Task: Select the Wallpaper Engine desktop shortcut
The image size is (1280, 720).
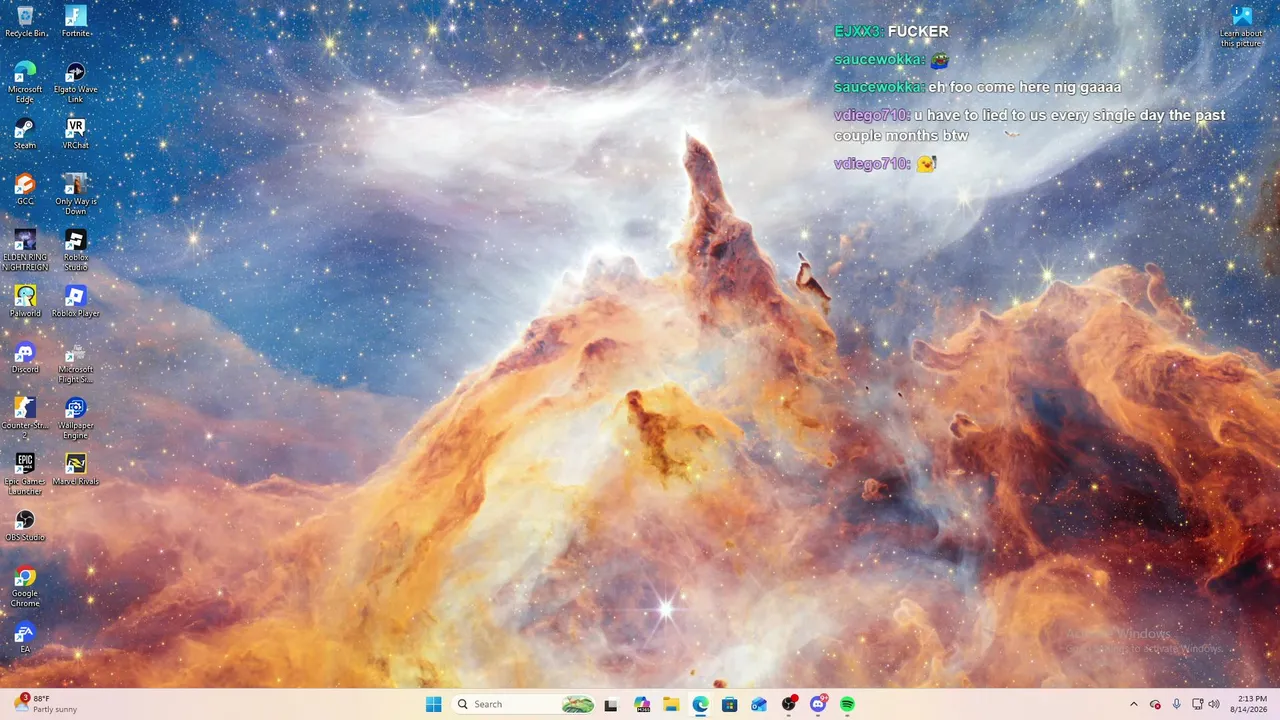Action: 76,418
